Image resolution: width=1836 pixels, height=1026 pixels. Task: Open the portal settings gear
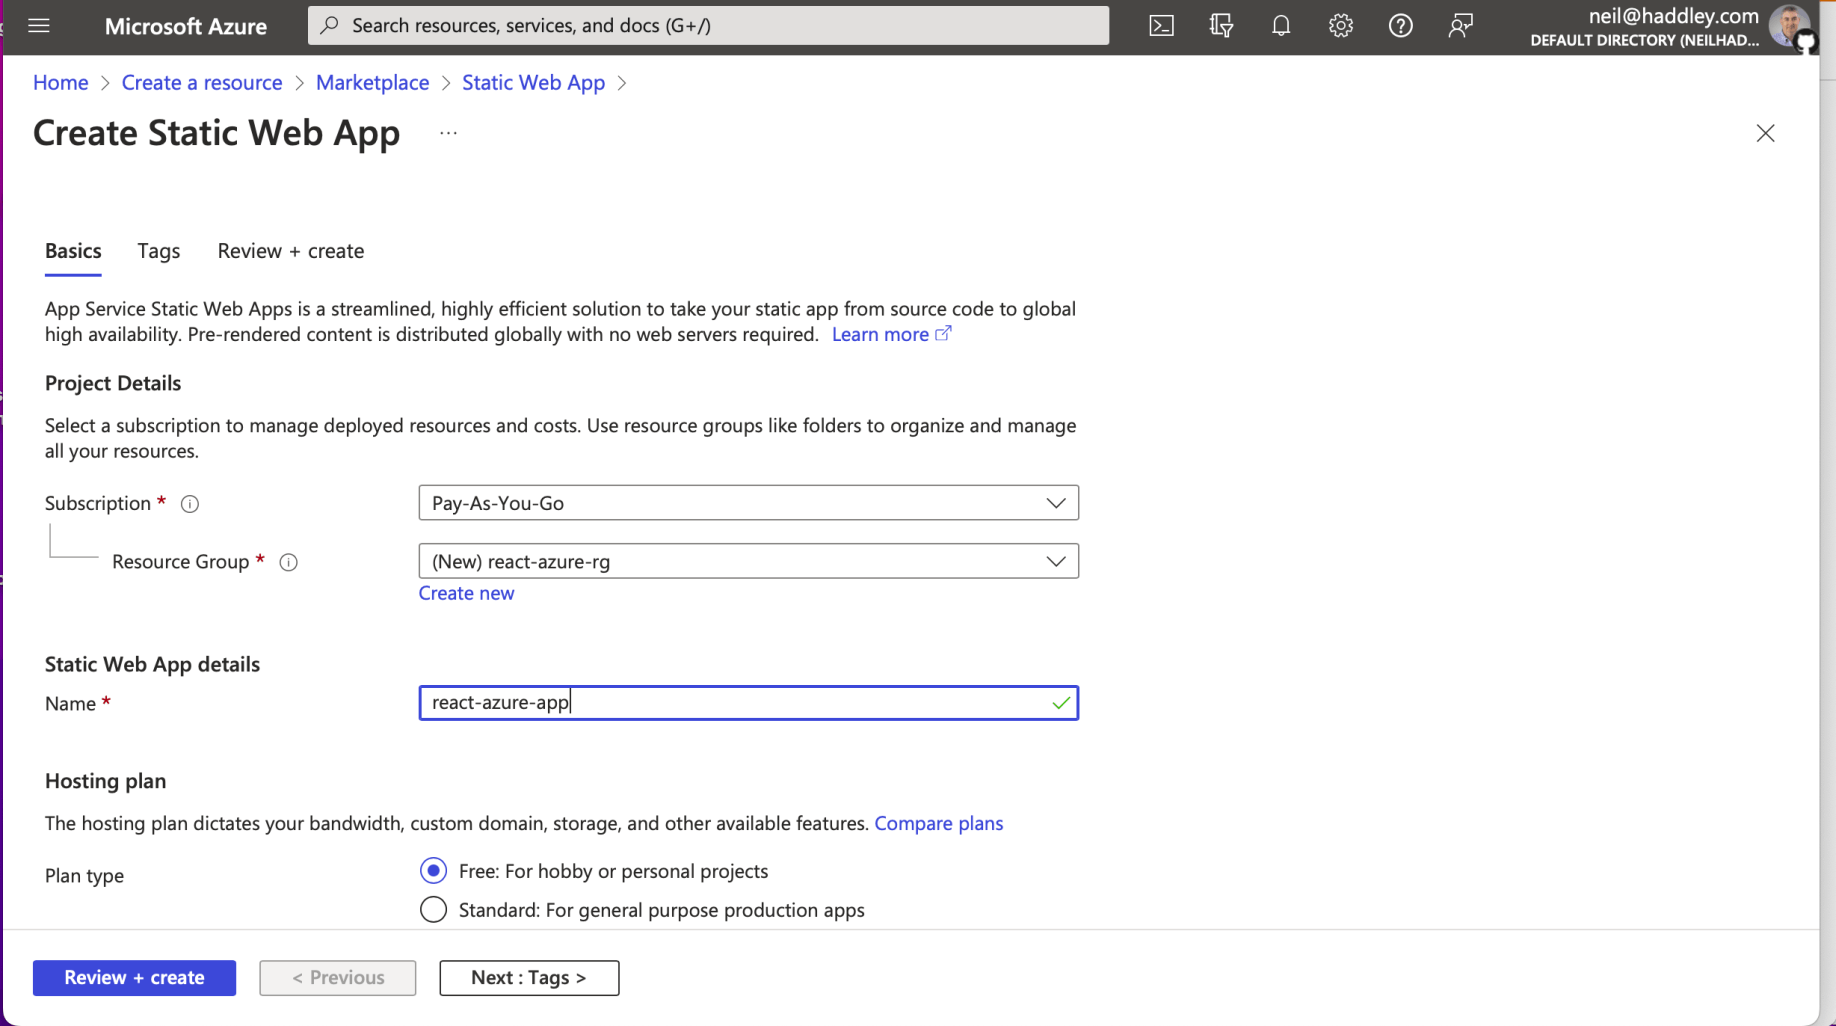tap(1340, 26)
